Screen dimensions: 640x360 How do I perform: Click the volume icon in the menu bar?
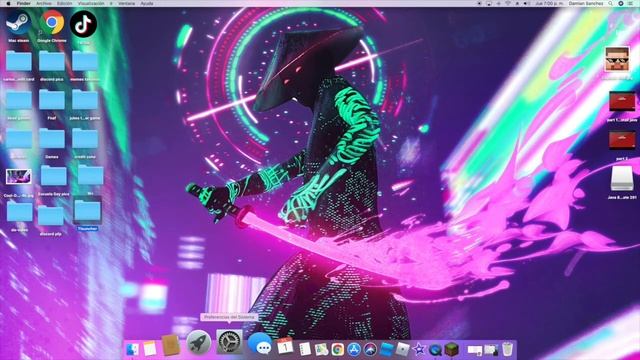click(527, 3)
